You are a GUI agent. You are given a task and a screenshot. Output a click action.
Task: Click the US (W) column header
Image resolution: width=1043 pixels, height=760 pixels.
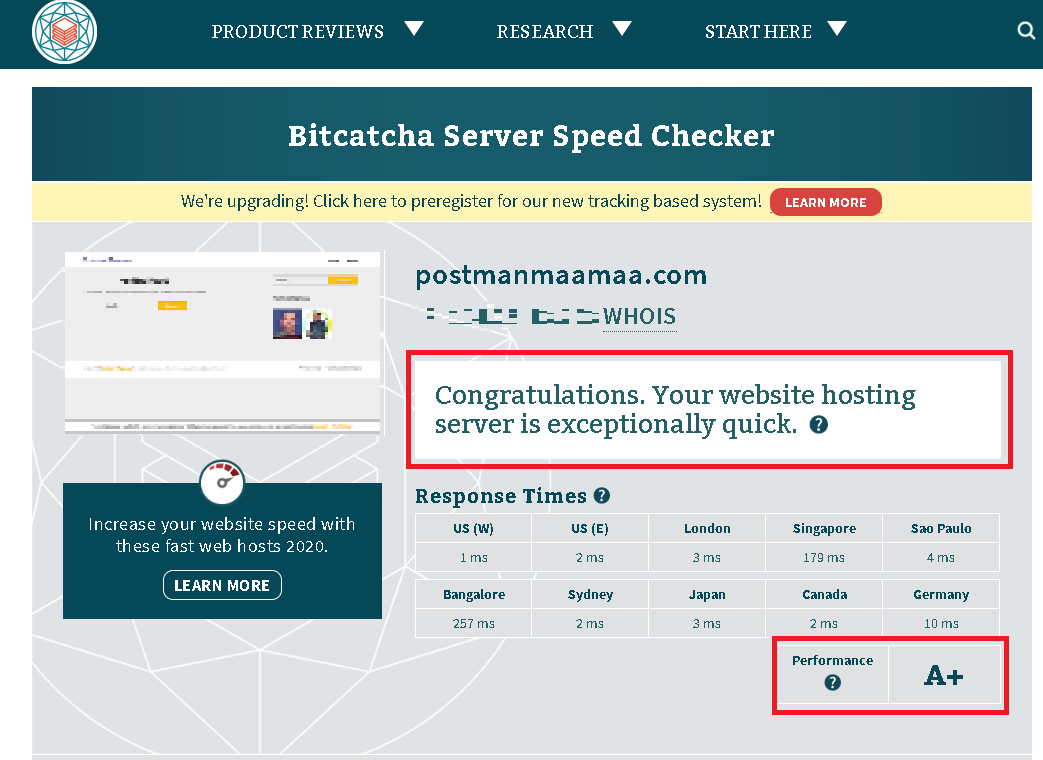point(474,529)
